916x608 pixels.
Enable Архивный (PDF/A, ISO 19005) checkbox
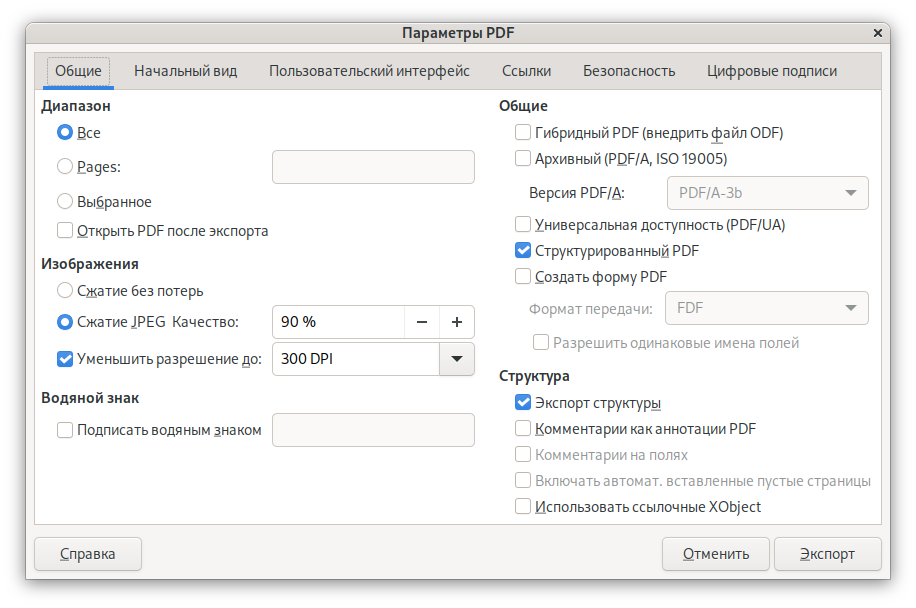(x=522, y=158)
